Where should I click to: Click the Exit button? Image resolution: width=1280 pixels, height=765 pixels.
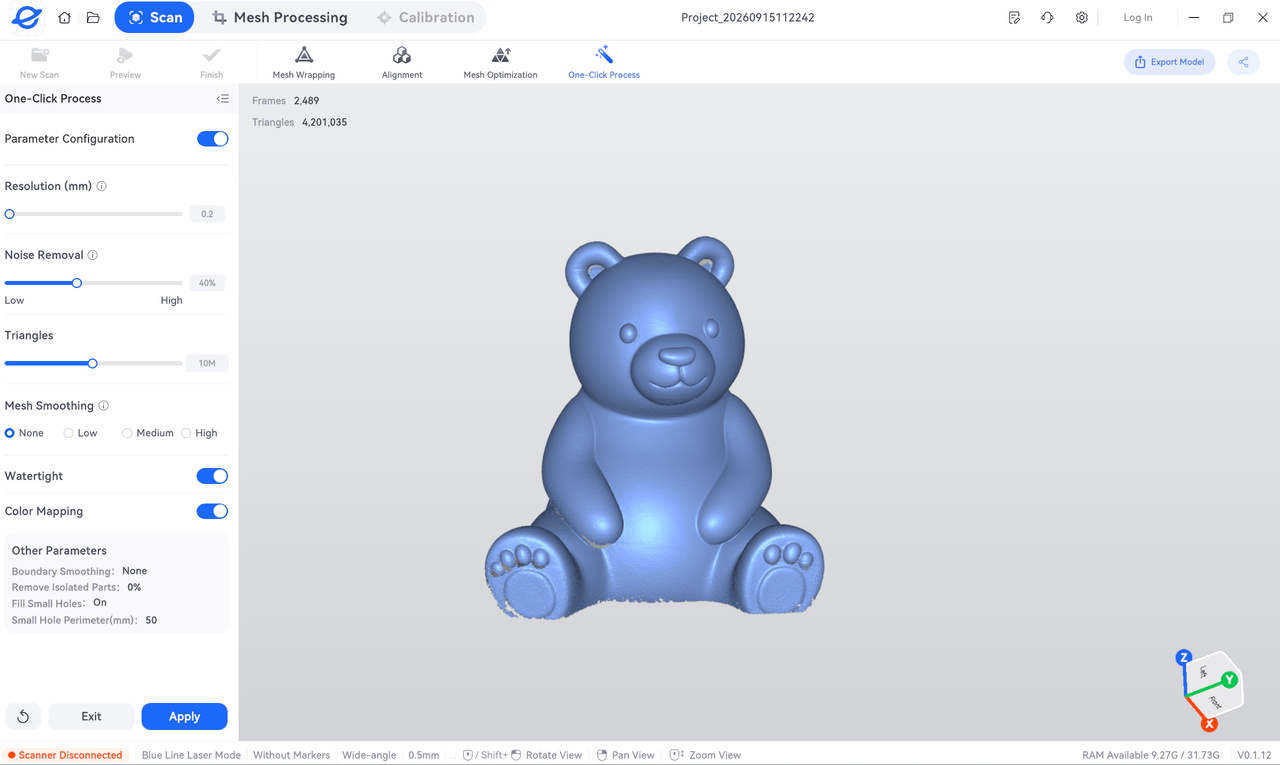tap(91, 716)
